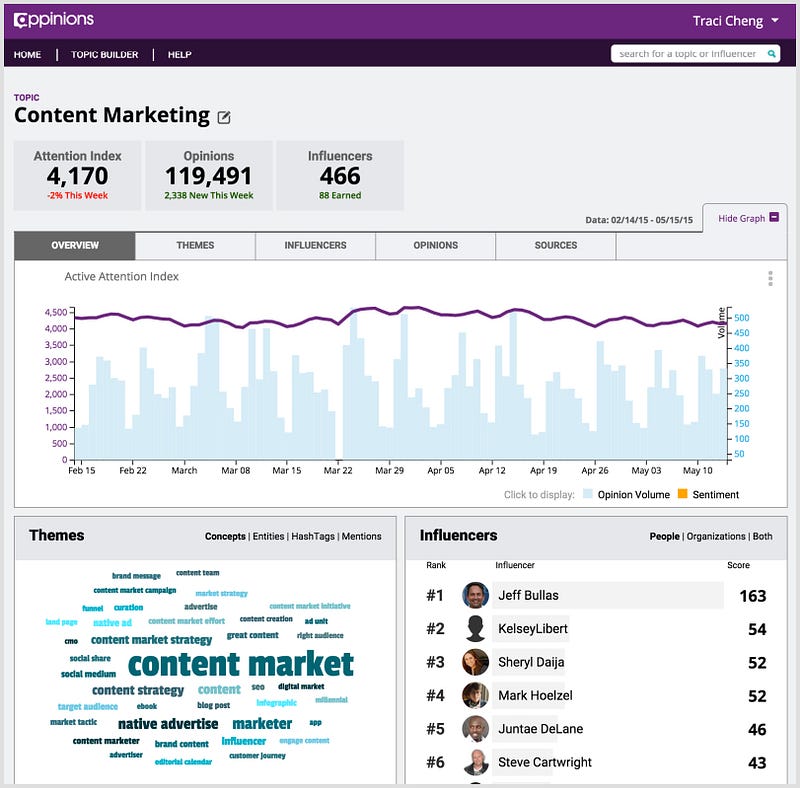Open Juntae DeLane influencer name

coord(540,729)
